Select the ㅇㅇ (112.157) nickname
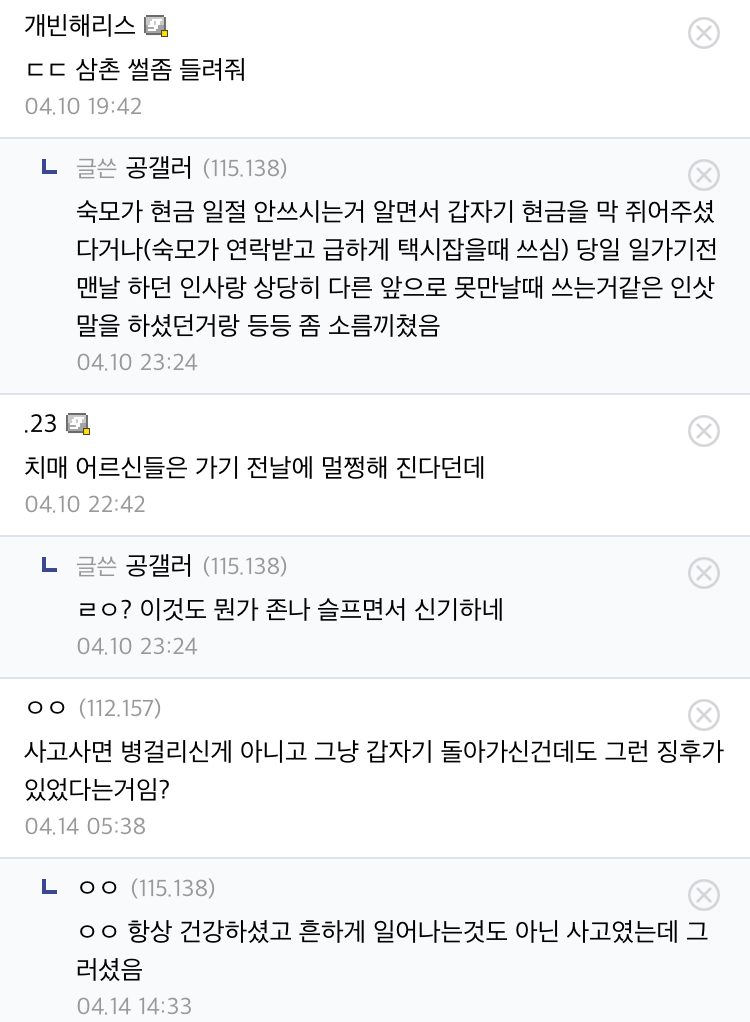The height and width of the screenshot is (1022, 750). pos(93,708)
